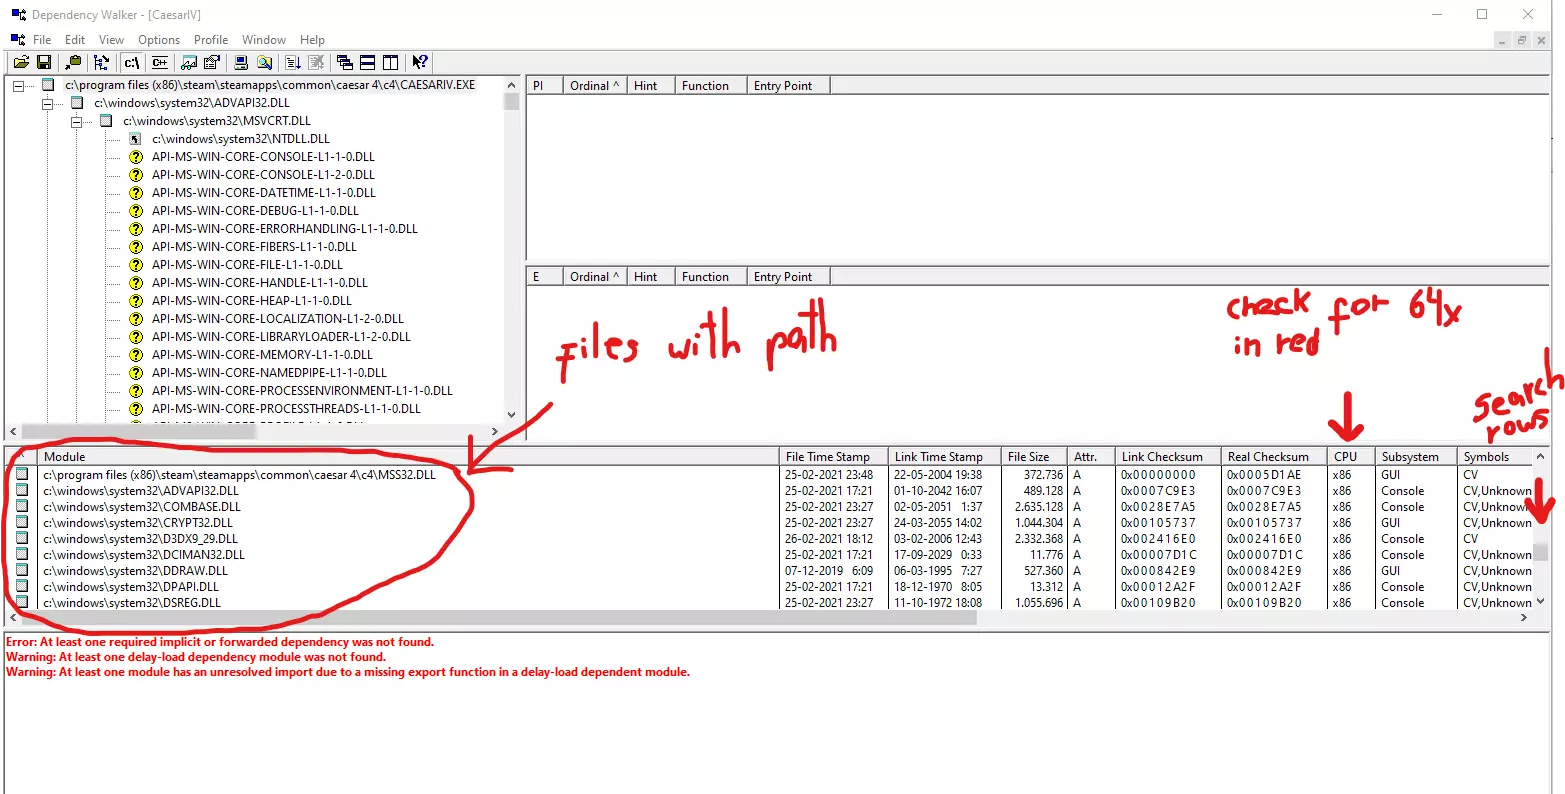Click the Open file toolbar icon
This screenshot has width=1565, height=794.
[21, 62]
